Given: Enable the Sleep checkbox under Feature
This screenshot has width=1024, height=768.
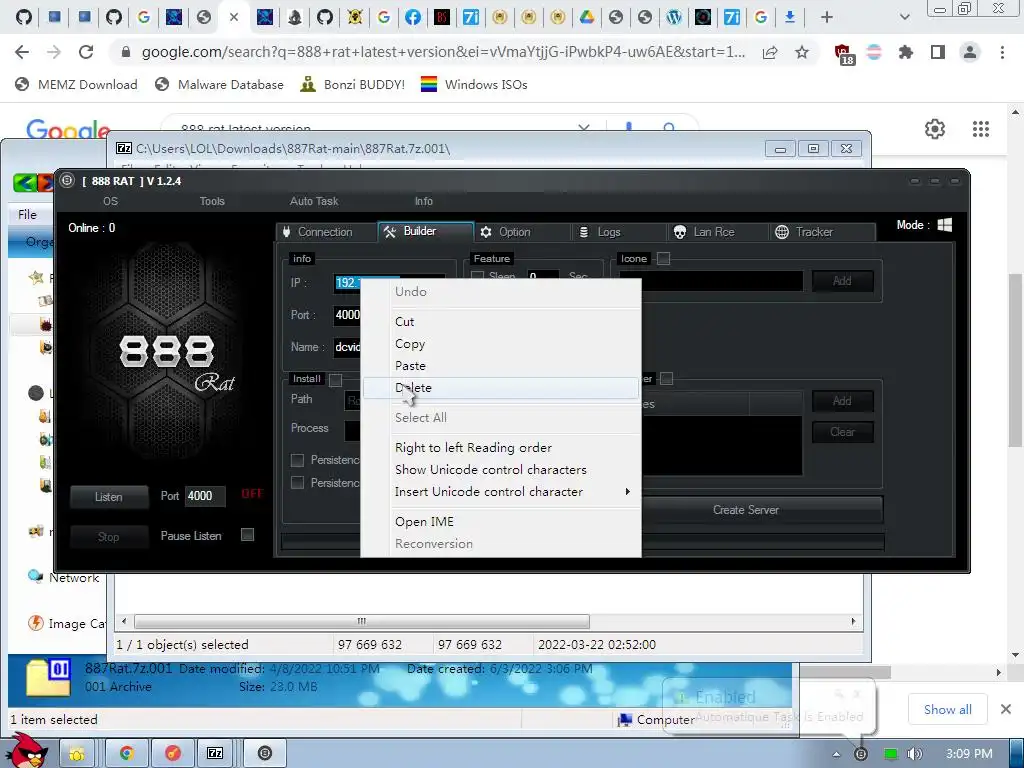Looking at the screenshot, I should [477, 276].
